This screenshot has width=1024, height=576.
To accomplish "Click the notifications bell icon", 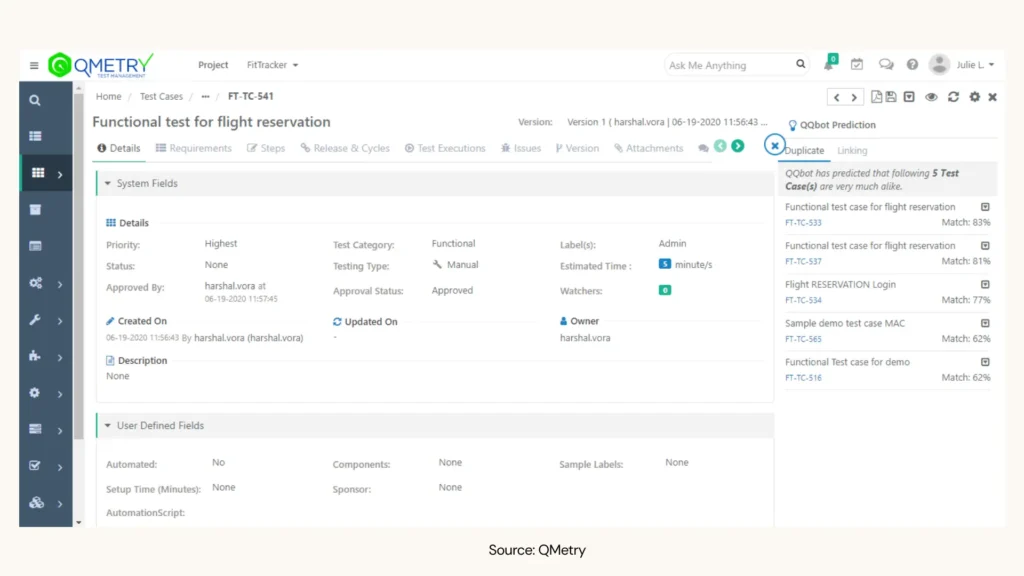I will [828, 64].
